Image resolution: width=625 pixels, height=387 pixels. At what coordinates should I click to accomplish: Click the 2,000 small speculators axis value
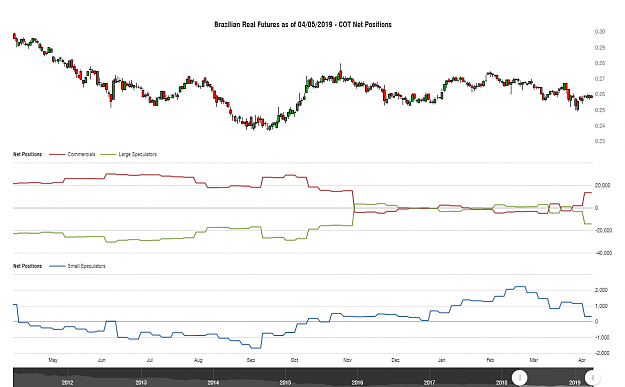[x=601, y=290]
